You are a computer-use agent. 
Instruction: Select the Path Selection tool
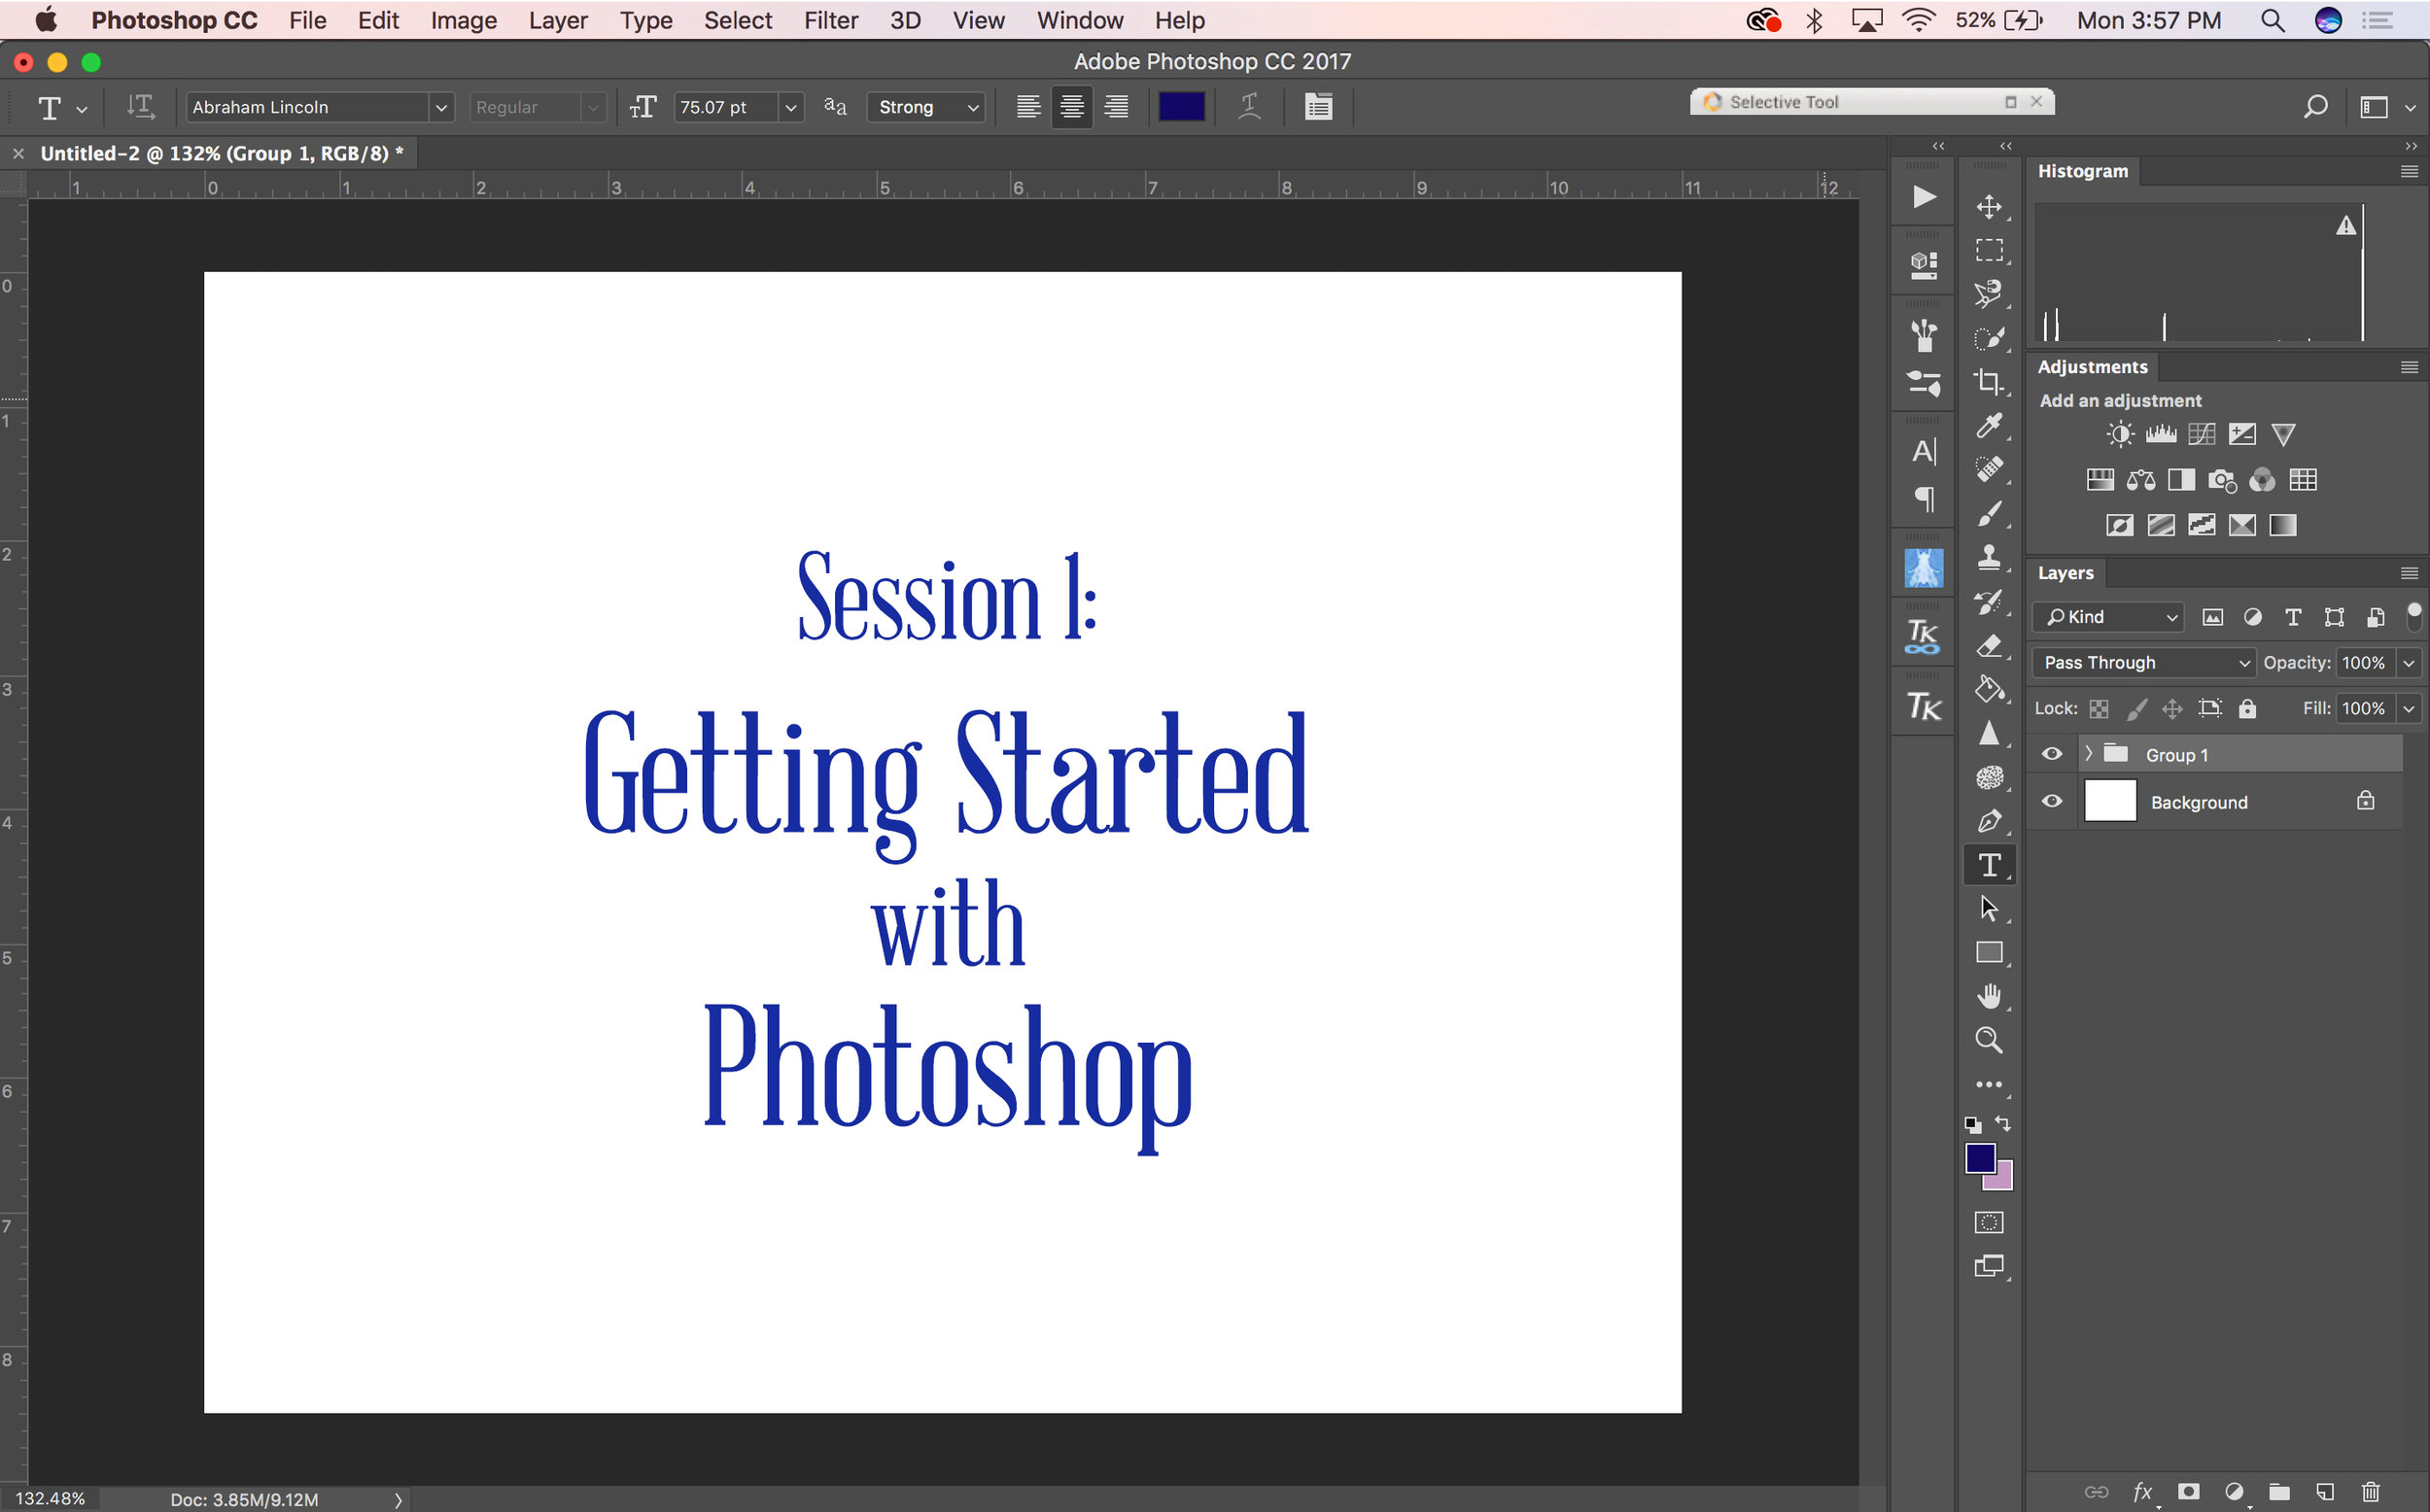pos(1989,909)
